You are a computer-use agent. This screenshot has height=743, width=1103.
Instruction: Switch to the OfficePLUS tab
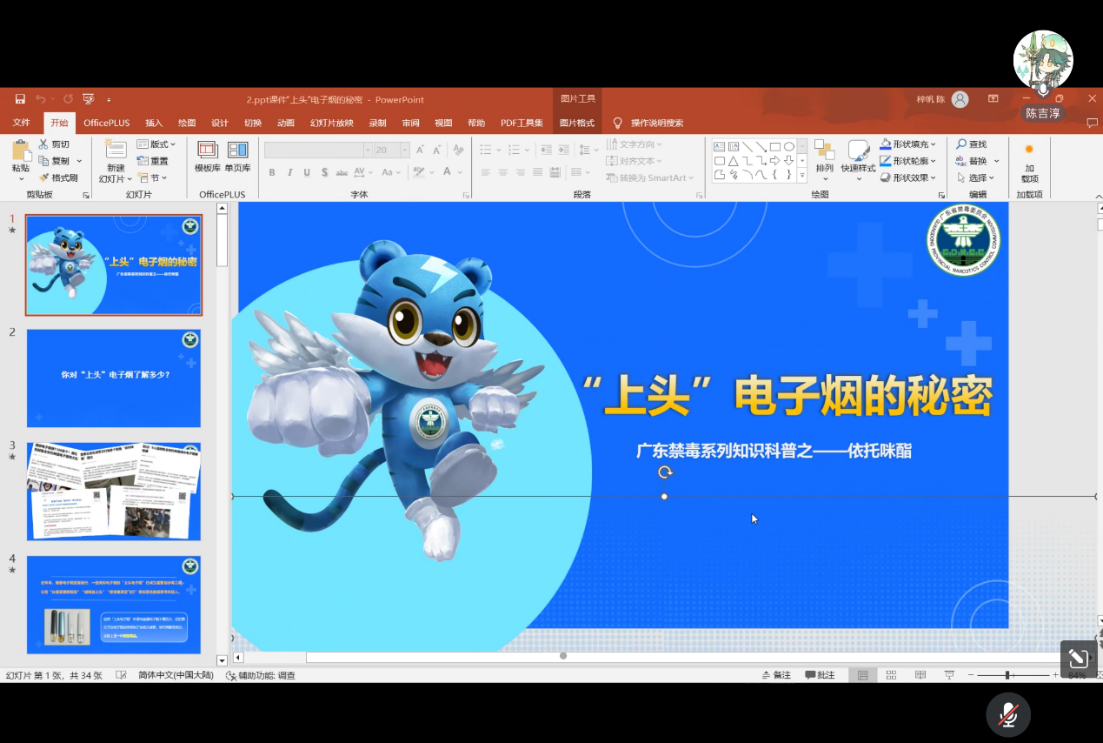[x=106, y=123]
